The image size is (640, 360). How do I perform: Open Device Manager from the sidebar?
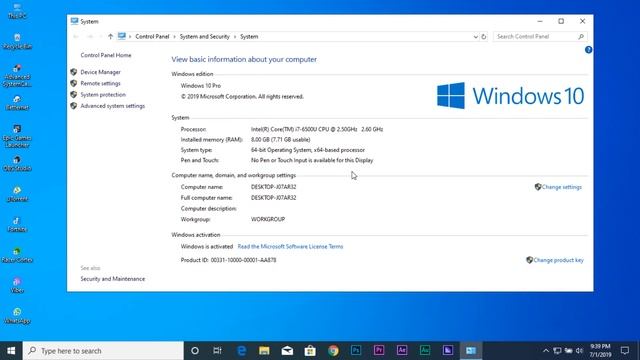[x=100, y=72]
